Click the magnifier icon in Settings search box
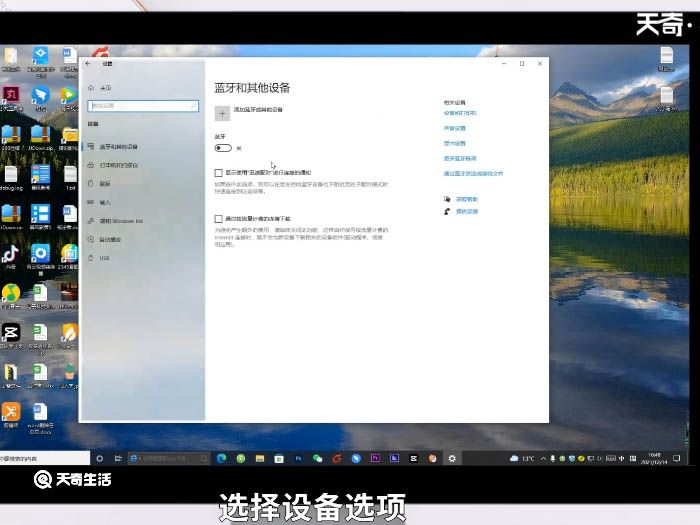This screenshot has width=700, height=525. click(194, 106)
